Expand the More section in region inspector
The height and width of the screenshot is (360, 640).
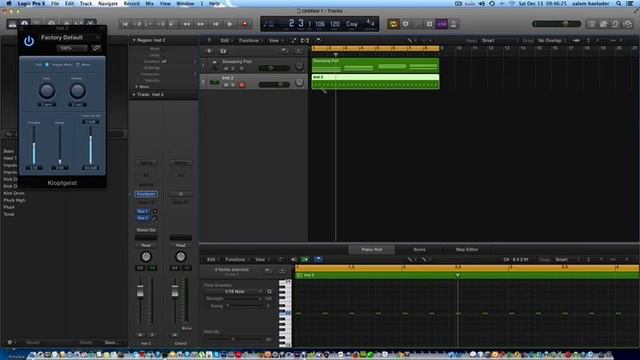(x=136, y=87)
